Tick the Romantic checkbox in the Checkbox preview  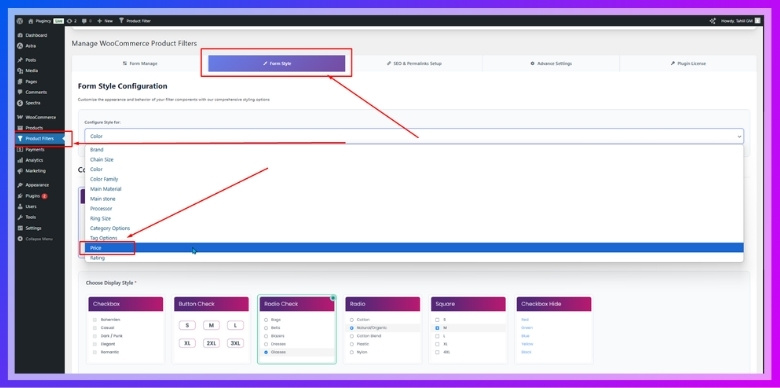(x=95, y=352)
